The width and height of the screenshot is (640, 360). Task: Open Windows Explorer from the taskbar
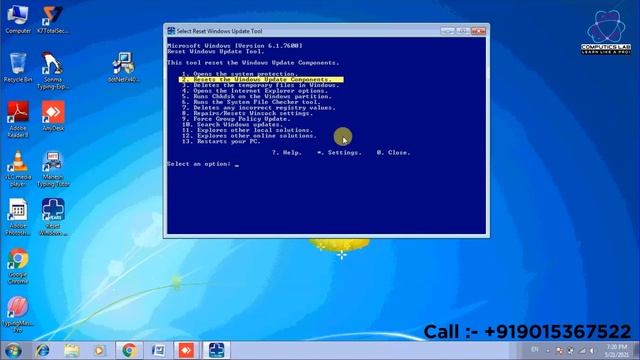click(71, 351)
